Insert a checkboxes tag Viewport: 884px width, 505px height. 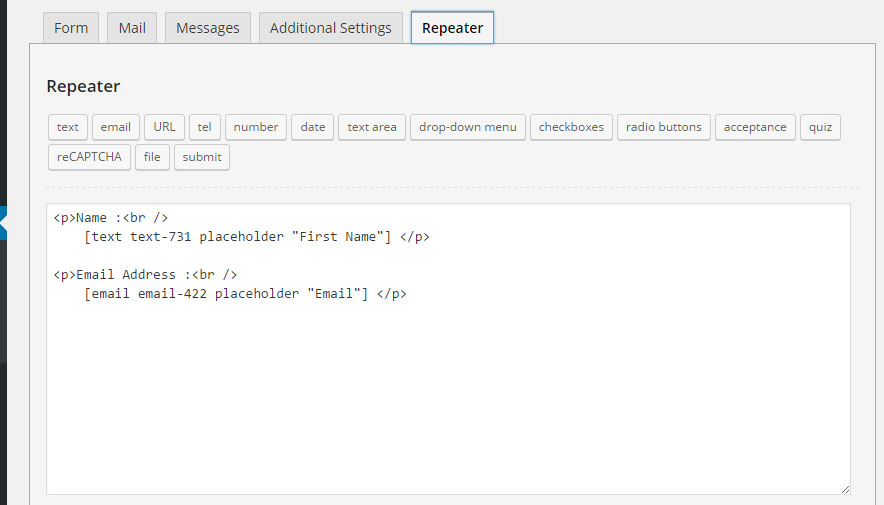coord(571,127)
